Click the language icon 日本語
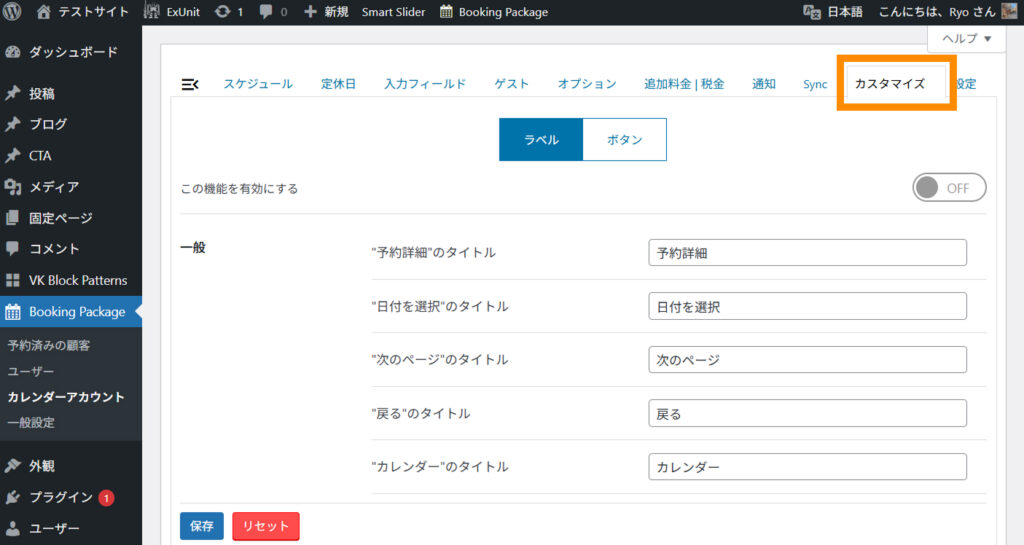 click(813, 12)
